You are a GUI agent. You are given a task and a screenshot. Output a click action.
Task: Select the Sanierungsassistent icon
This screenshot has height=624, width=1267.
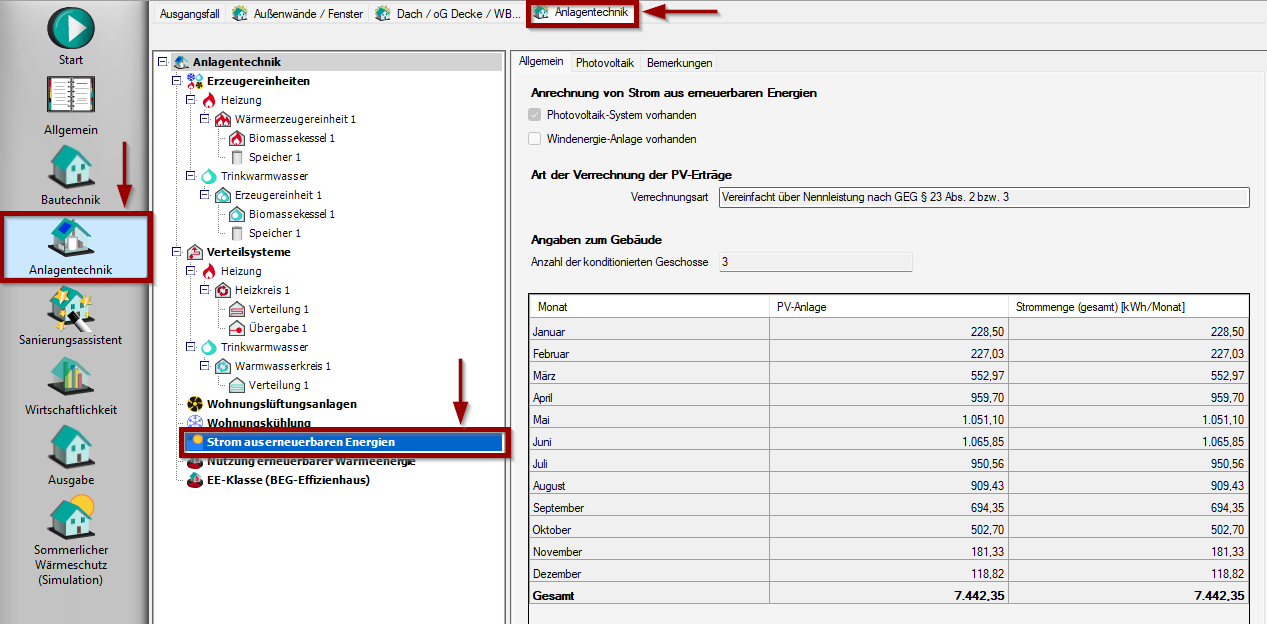(x=71, y=308)
